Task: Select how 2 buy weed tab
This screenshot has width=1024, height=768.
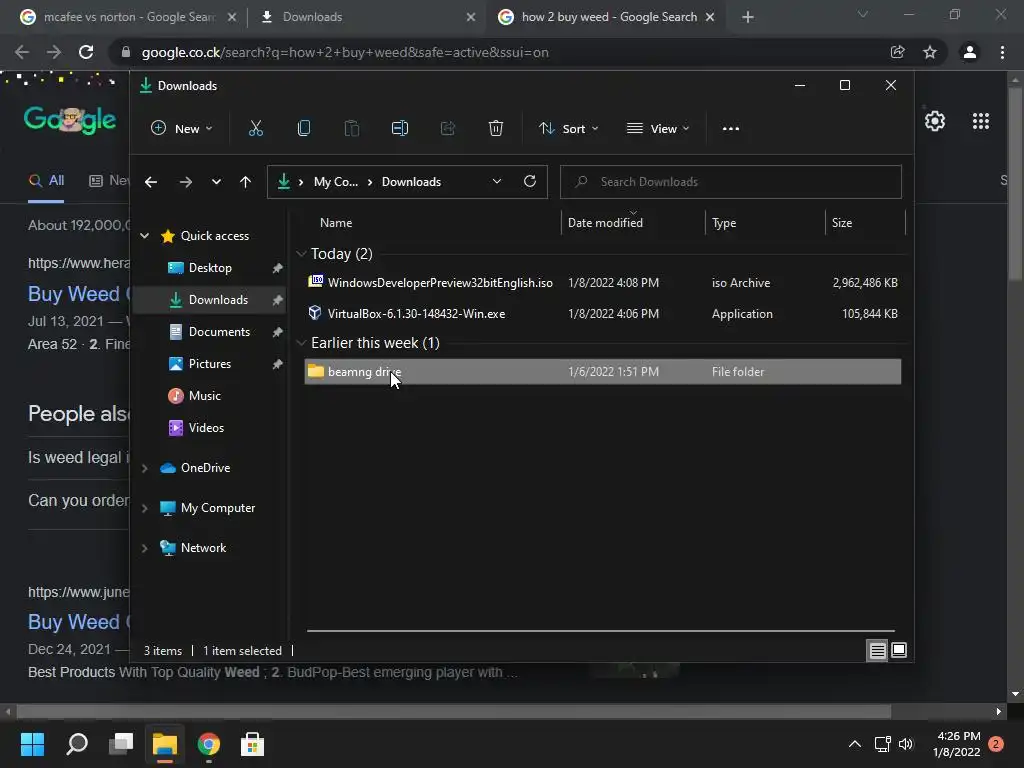Action: coord(606,17)
